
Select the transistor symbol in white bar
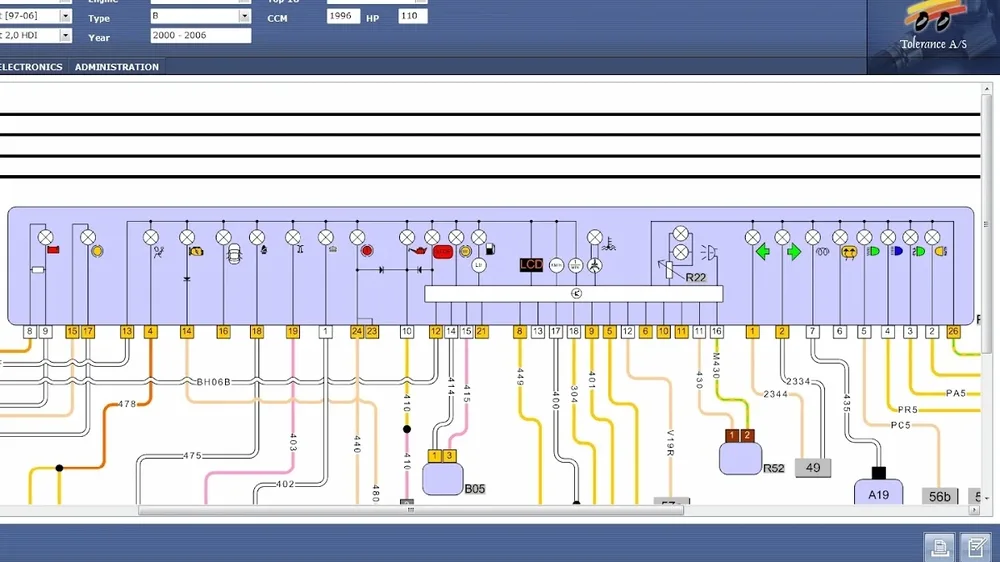576,293
